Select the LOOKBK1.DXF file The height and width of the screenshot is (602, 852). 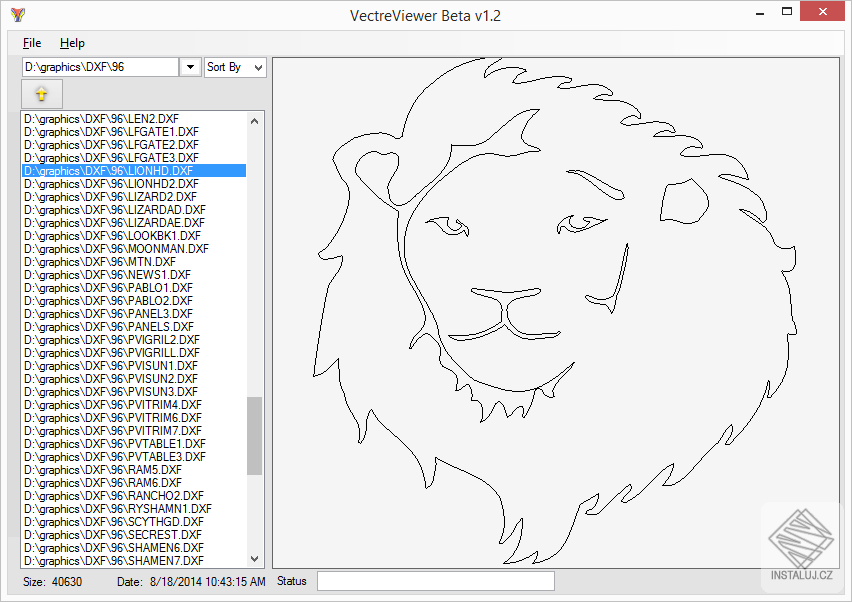point(111,236)
